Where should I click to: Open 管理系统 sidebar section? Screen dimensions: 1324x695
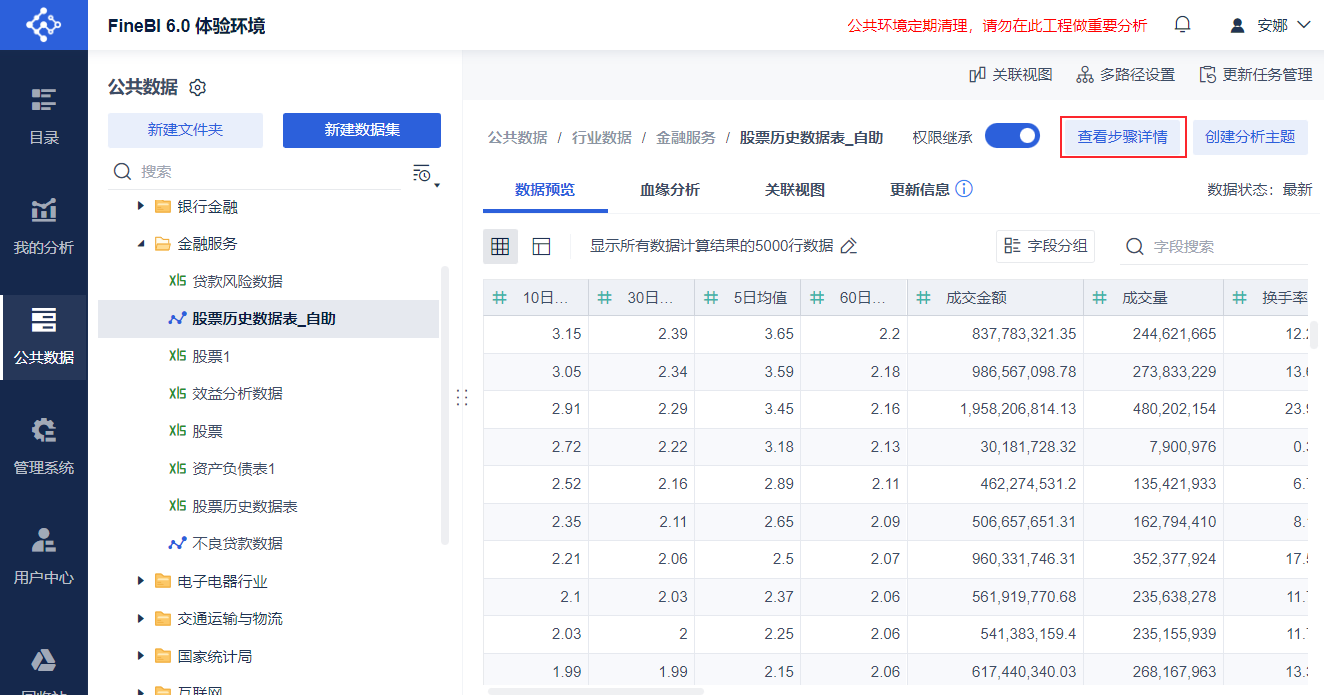(x=43, y=447)
